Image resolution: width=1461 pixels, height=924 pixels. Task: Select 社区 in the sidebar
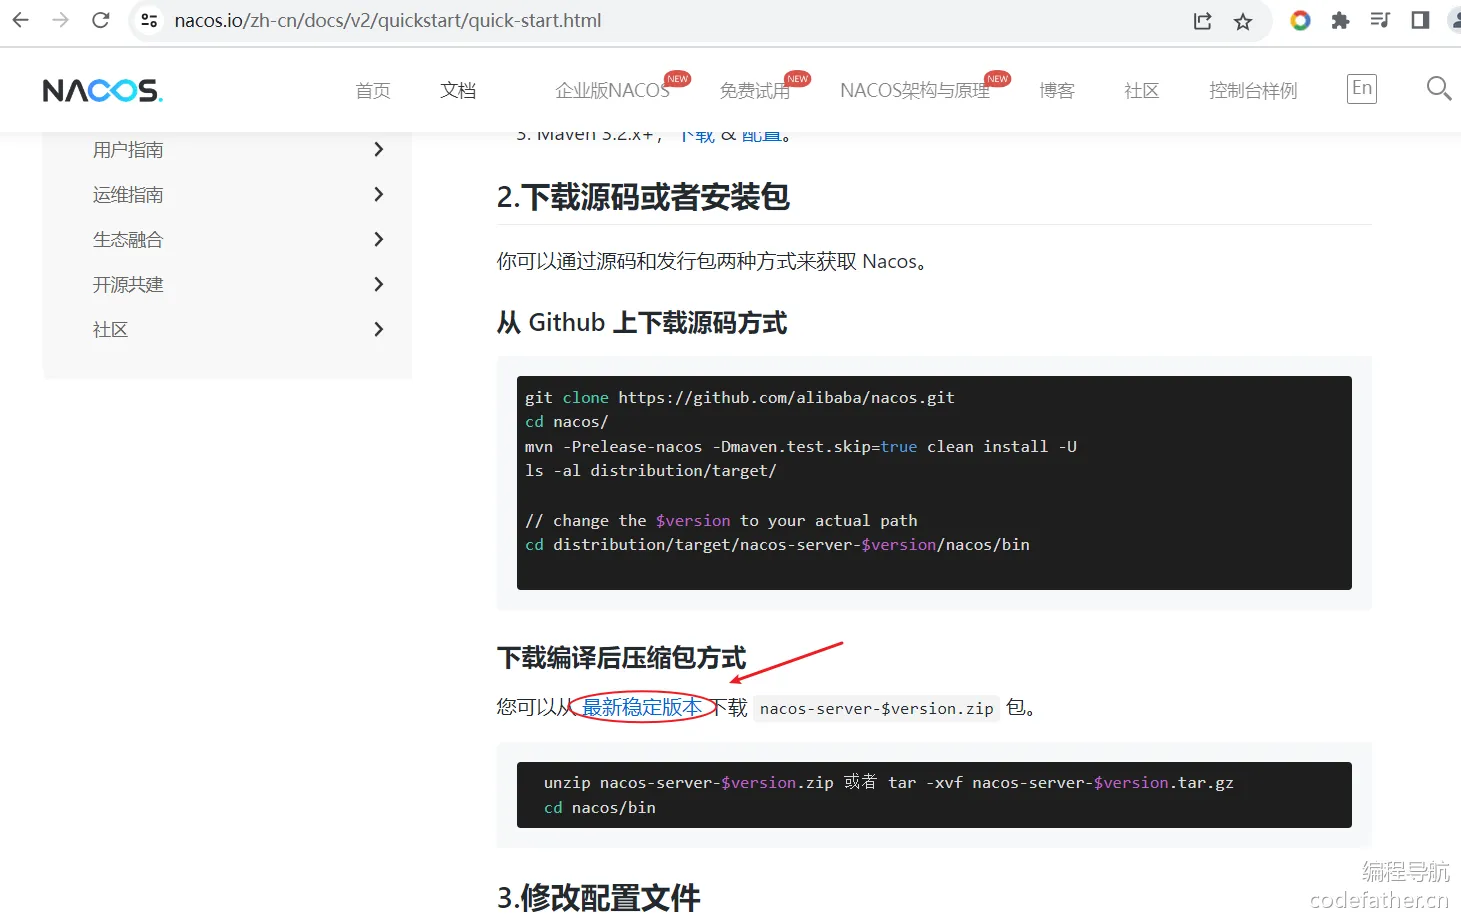tap(110, 330)
